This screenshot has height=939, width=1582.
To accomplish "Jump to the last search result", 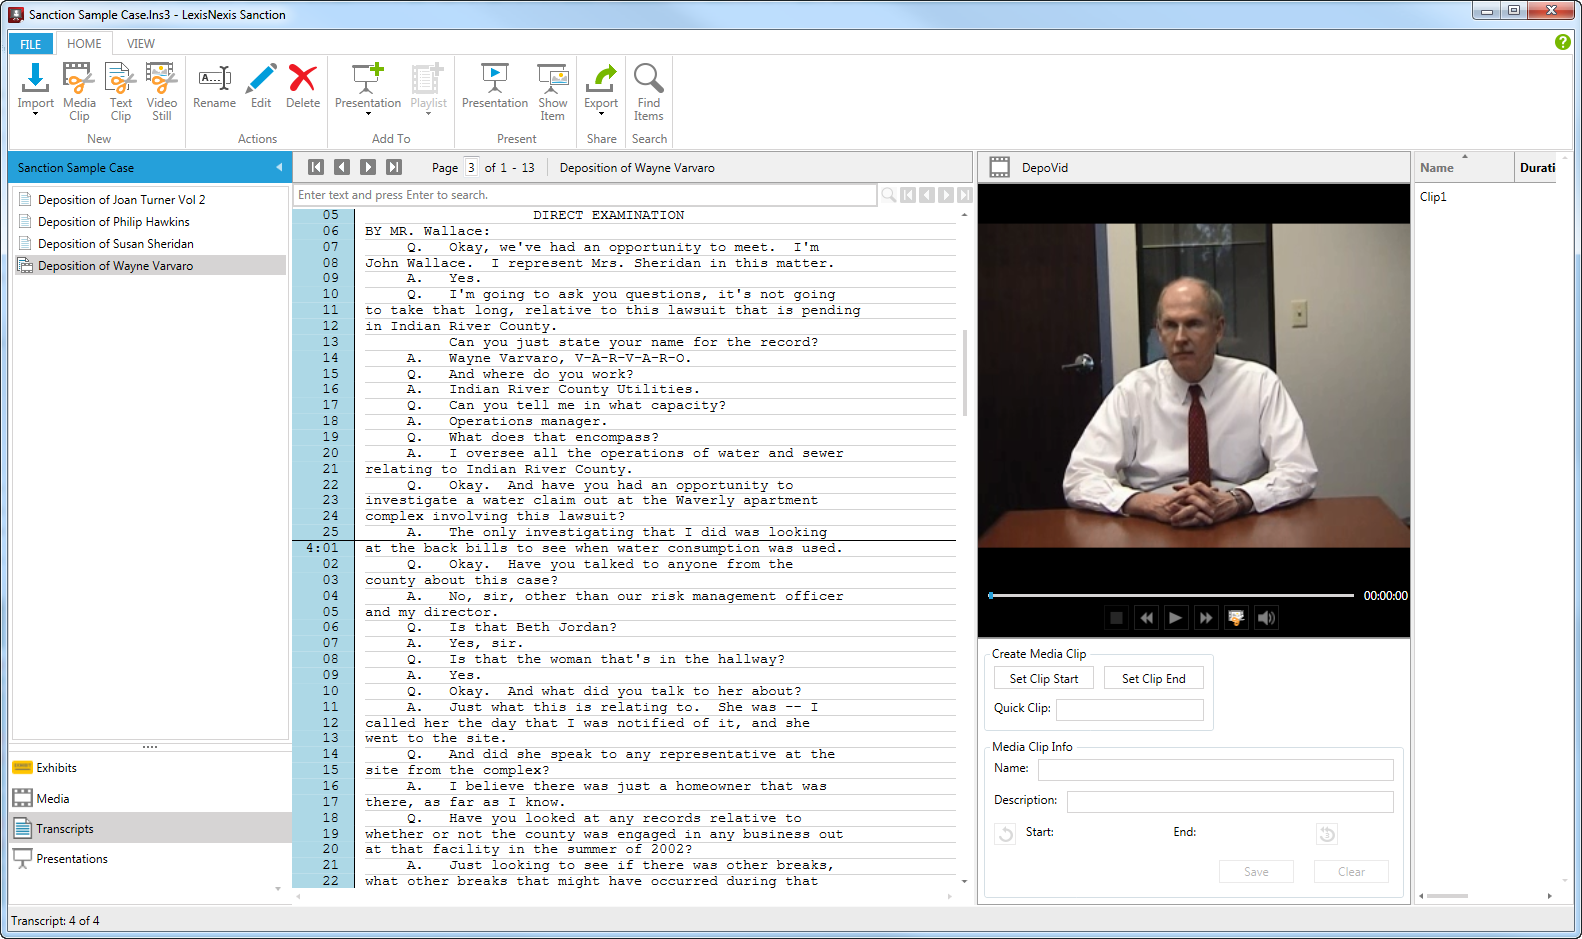I will [964, 195].
